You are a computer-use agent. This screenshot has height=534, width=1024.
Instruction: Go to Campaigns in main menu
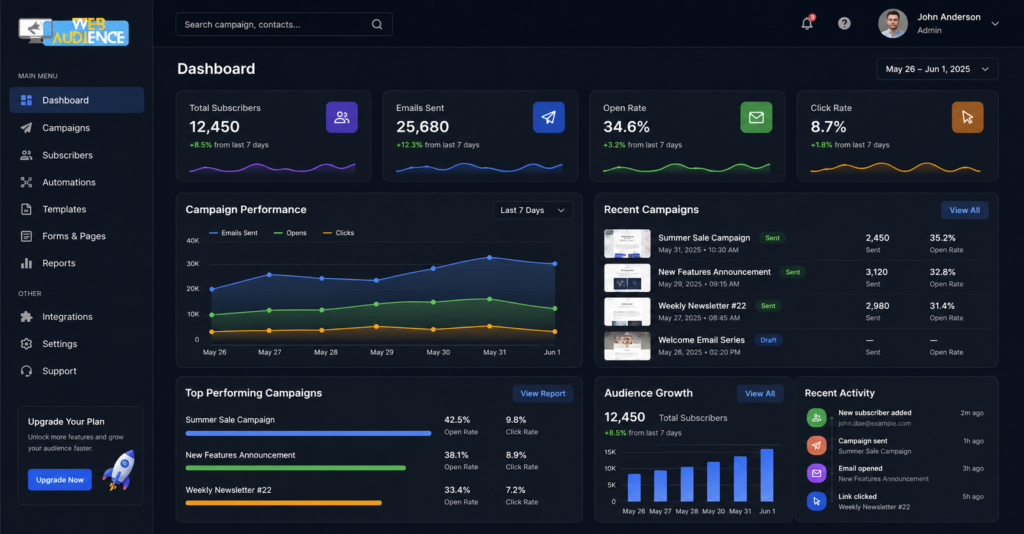coord(76,128)
